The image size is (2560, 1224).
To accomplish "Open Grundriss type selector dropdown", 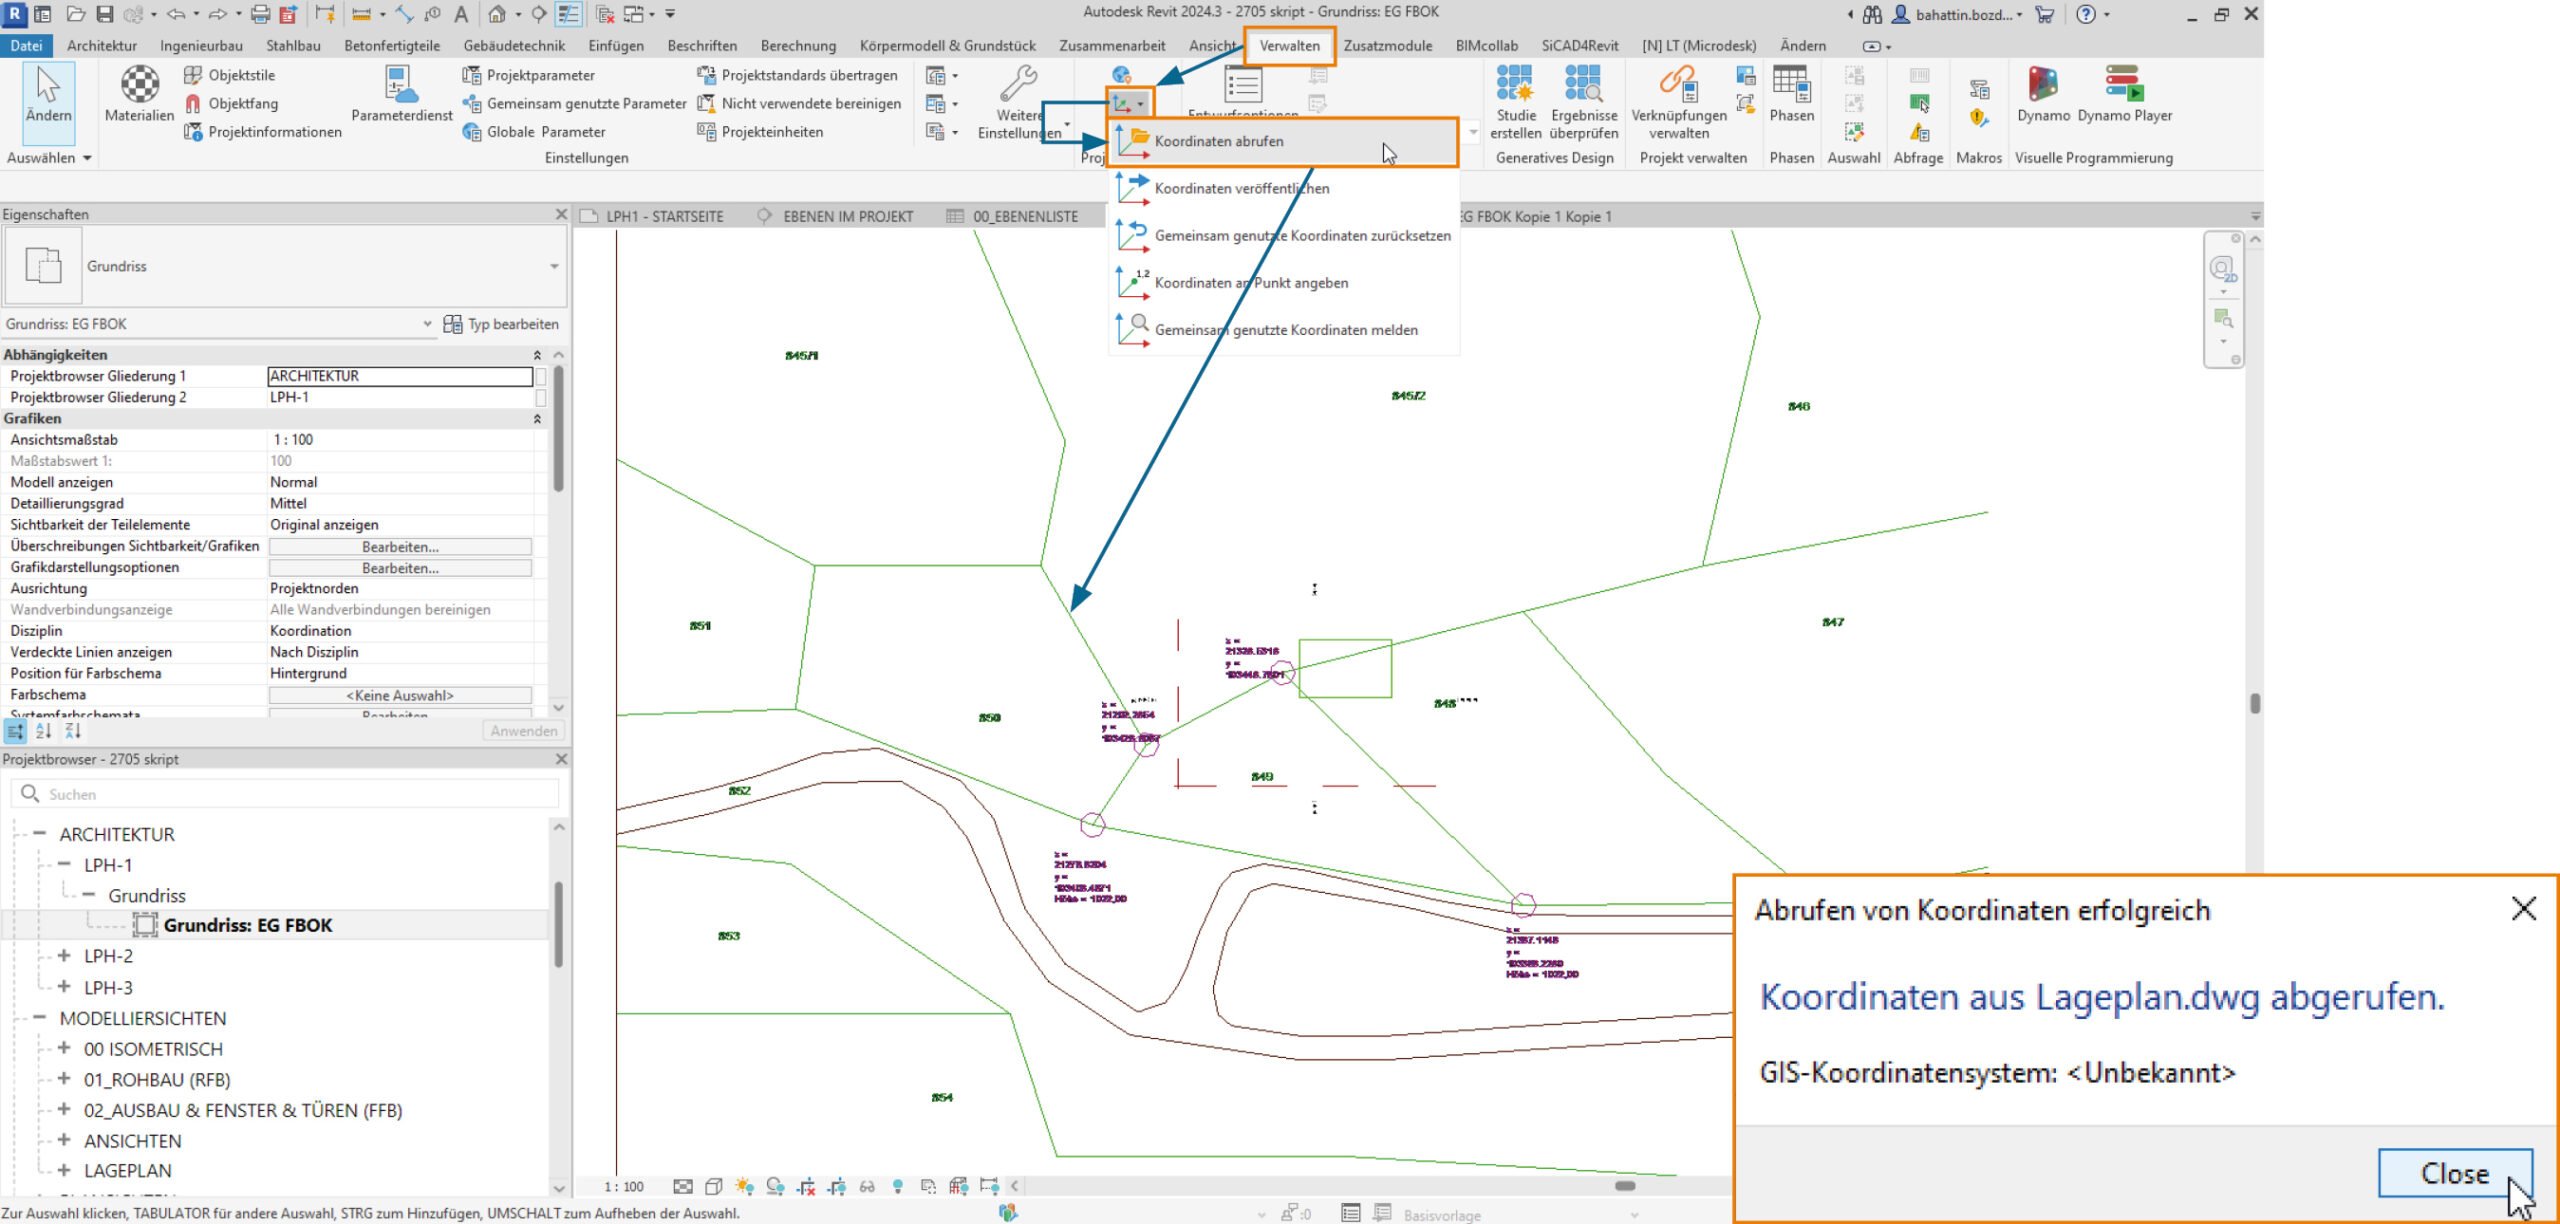I will click(x=554, y=266).
